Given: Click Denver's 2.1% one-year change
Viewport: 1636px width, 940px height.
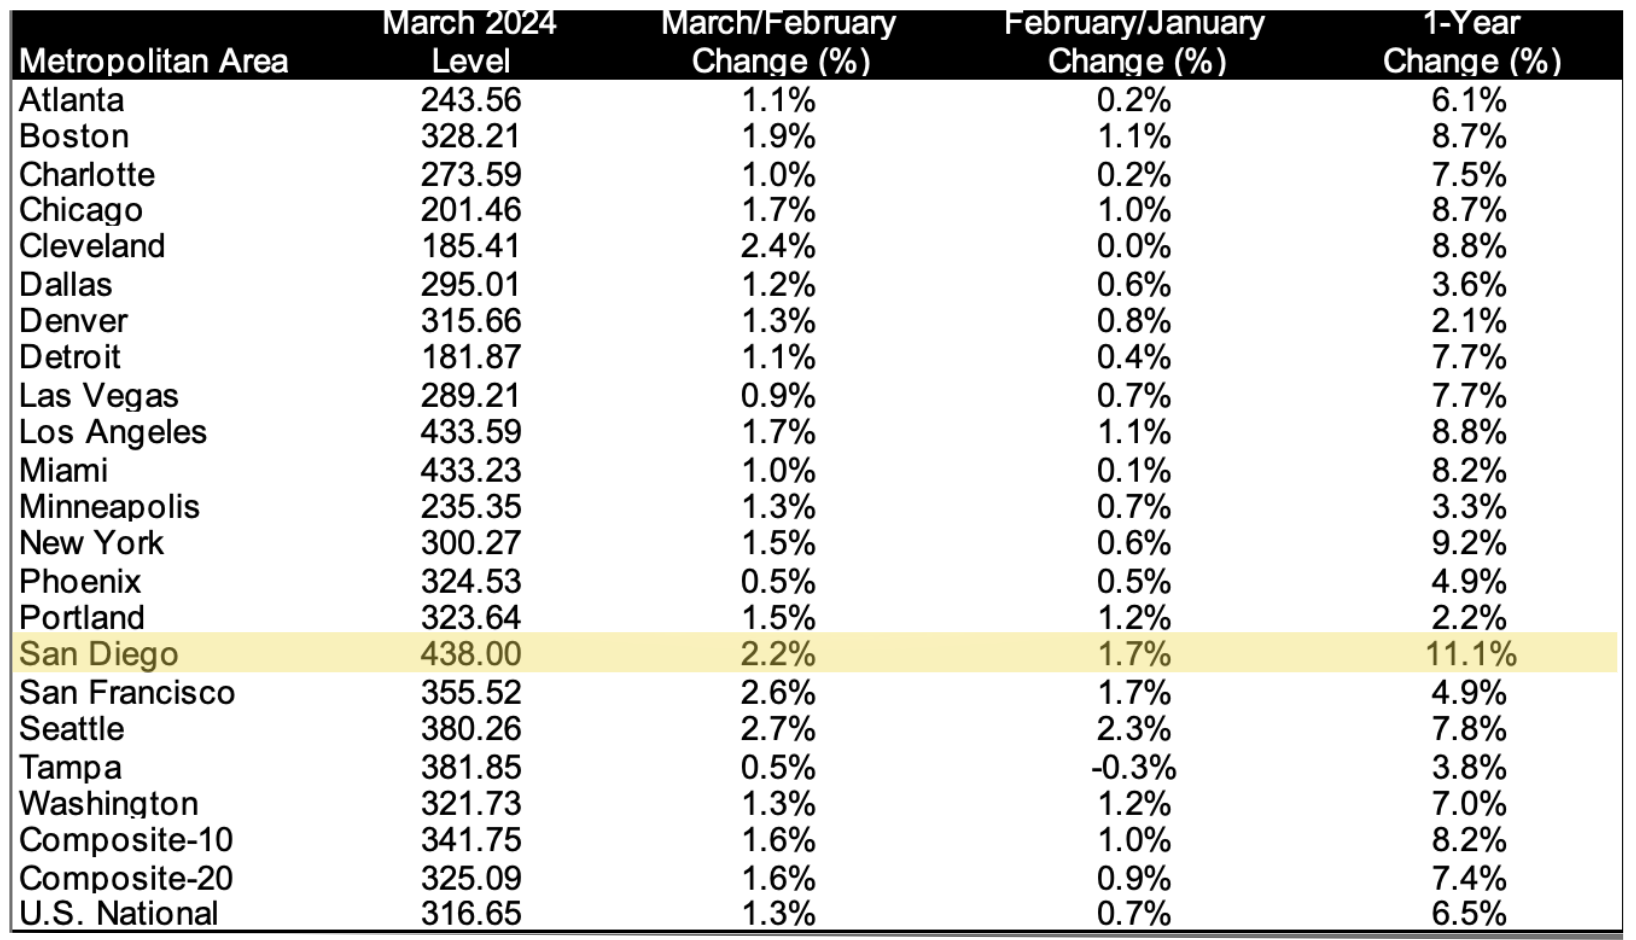Looking at the screenshot, I should (x=1469, y=321).
